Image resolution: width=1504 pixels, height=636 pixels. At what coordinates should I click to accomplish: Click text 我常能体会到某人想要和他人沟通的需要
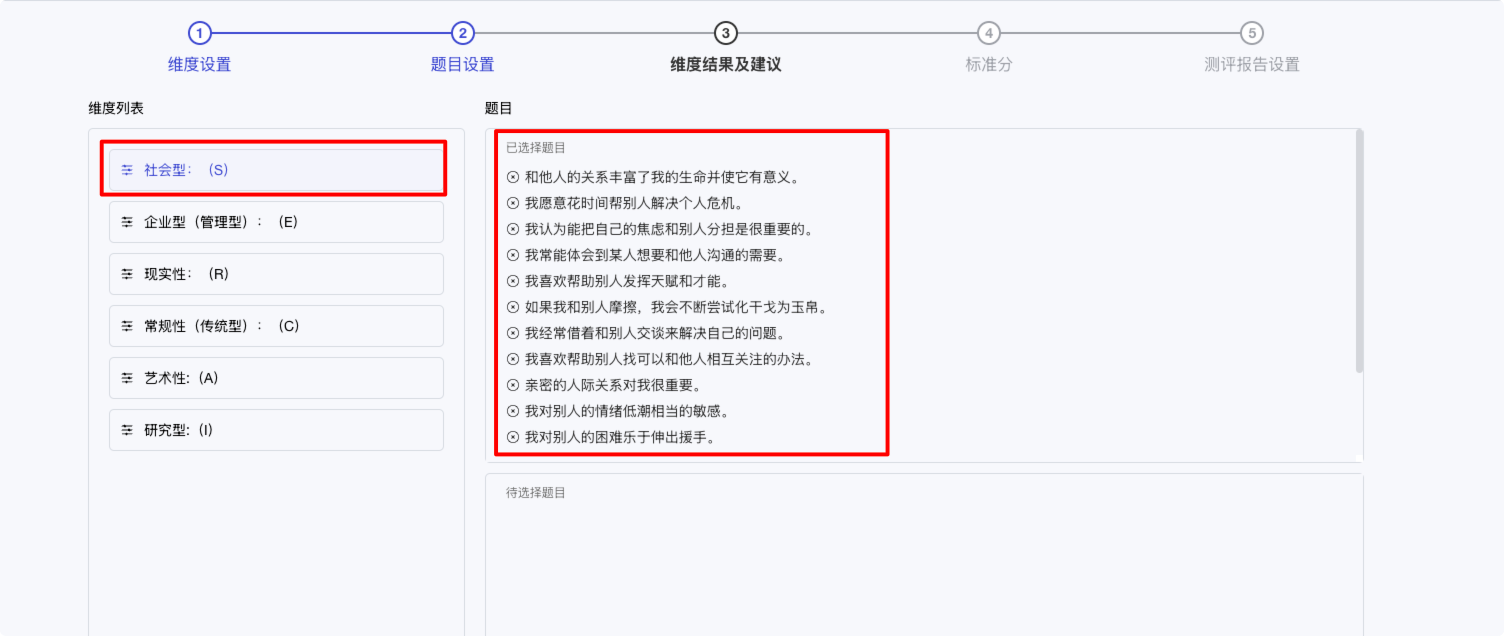click(x=655, y=255)
